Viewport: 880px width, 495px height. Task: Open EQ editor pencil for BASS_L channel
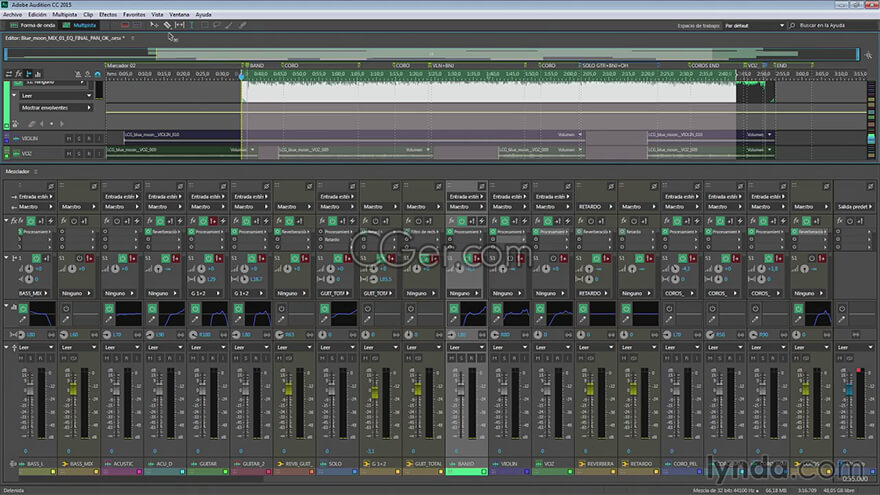pos(23,319)
